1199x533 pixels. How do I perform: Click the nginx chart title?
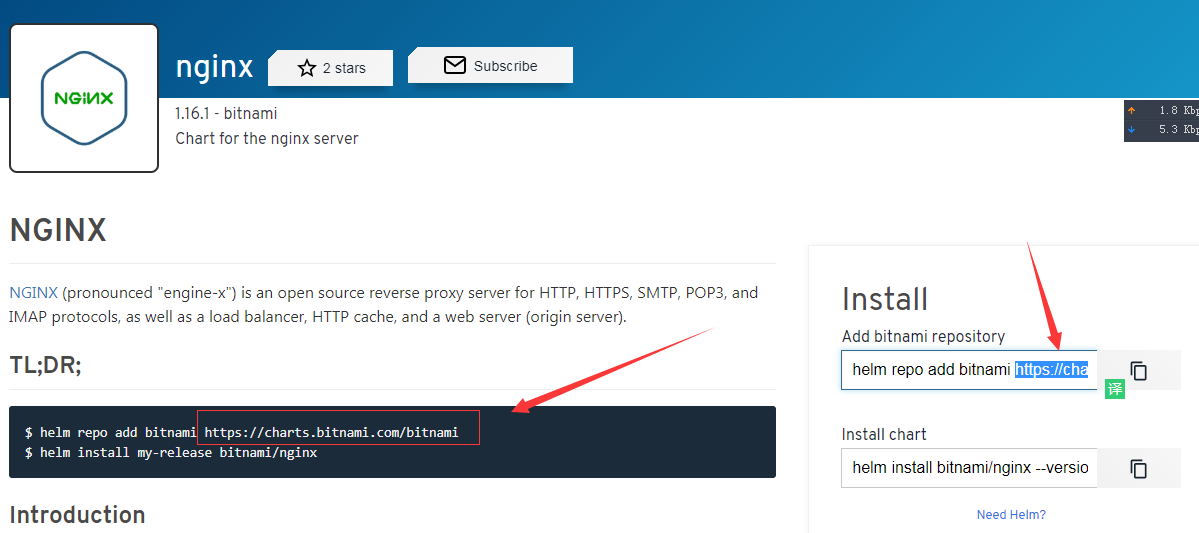point(214,67)
